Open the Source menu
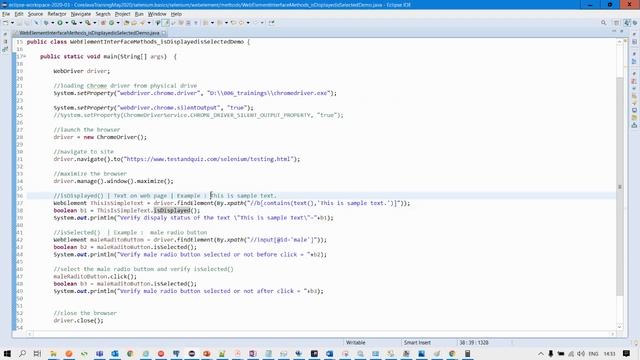640x360 pixels. (35, 14)
